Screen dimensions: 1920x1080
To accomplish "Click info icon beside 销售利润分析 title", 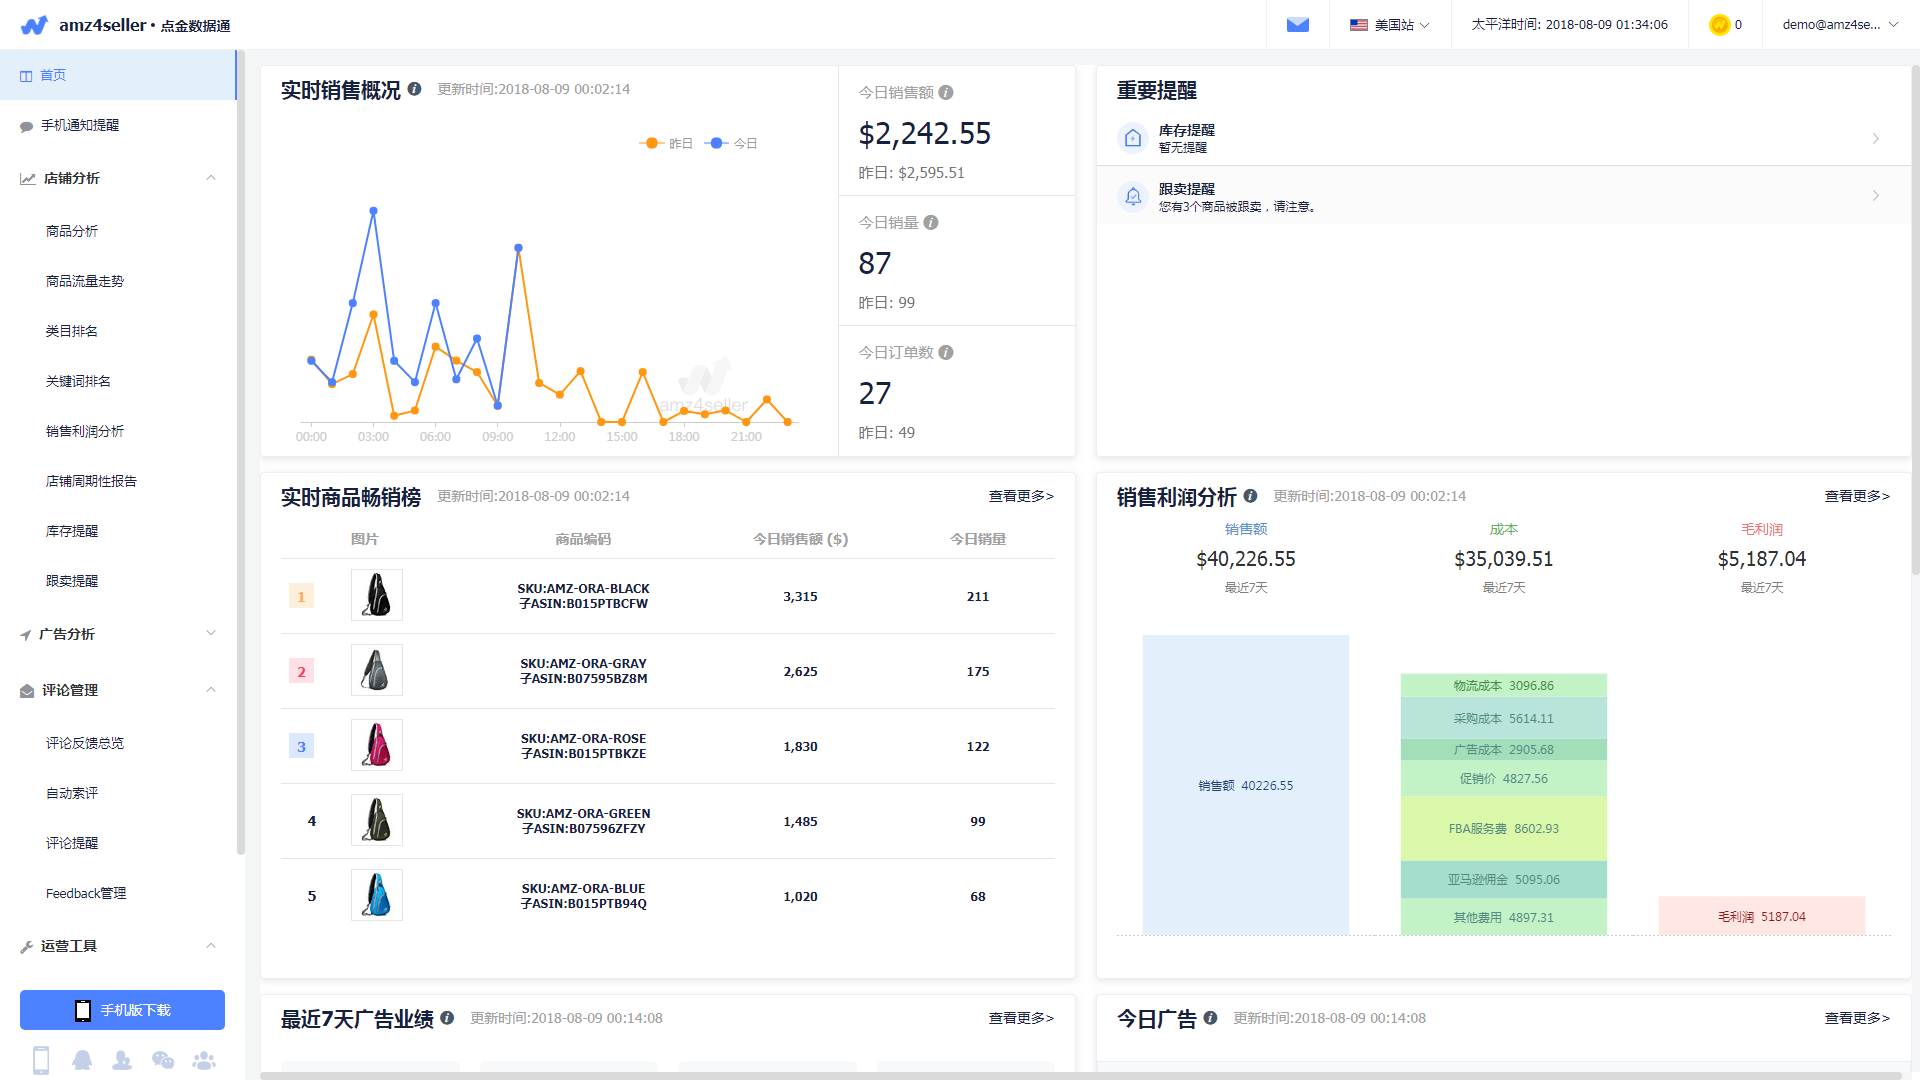I will (1250, 496).
